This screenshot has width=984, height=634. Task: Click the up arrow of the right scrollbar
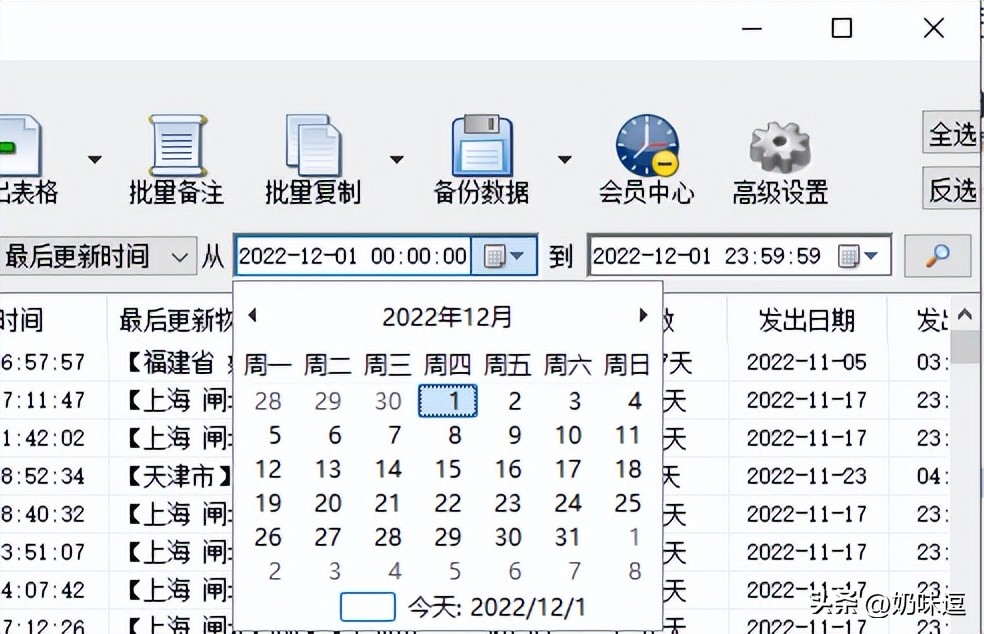[964, 313]
